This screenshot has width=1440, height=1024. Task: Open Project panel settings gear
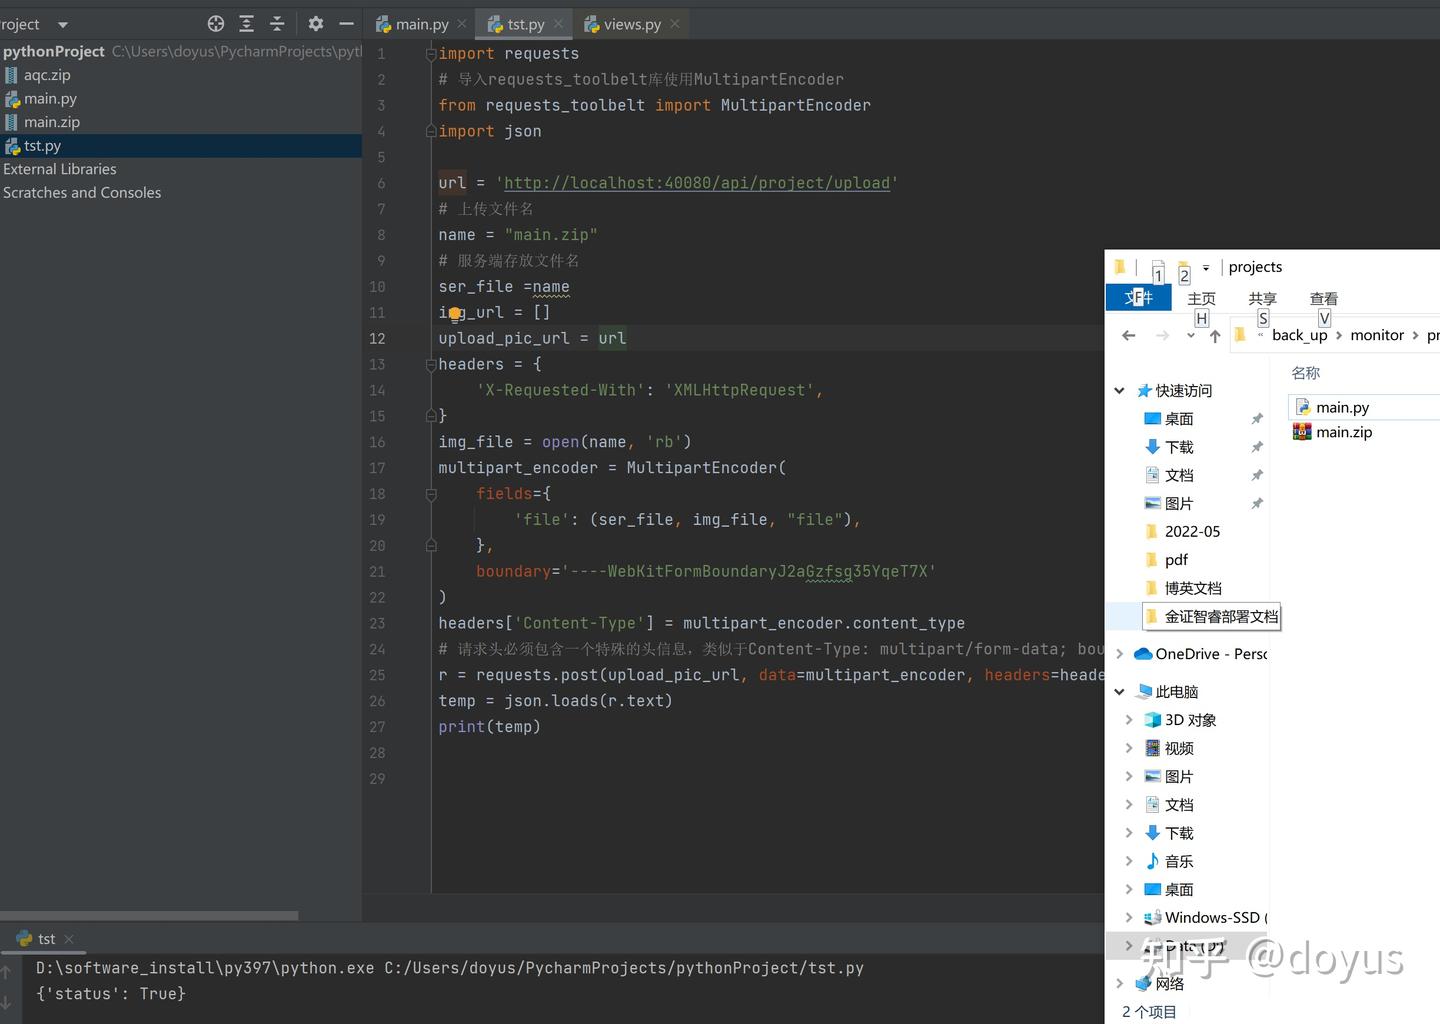316,24
